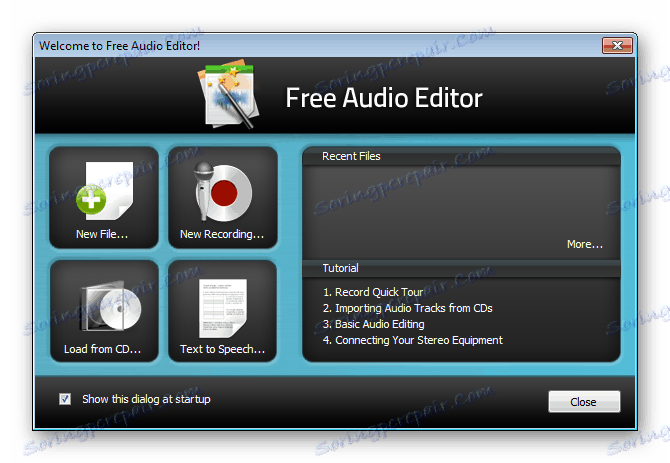This screenshot has height=463, width=670.
Task: Close the welcome dialog with red X
Action: coord(617,45)
